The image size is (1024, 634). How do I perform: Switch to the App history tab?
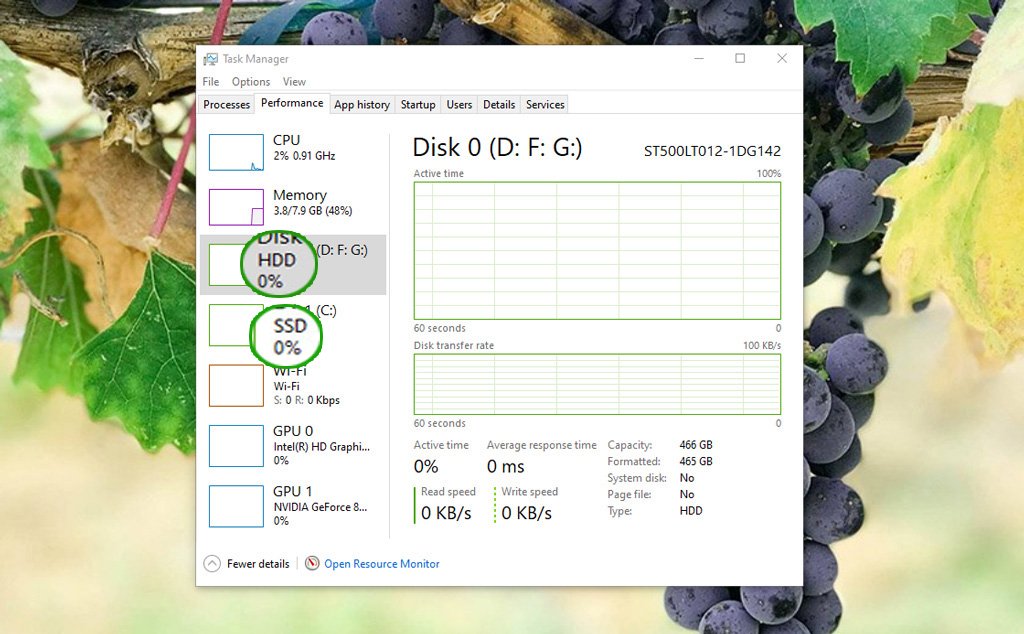pyautogui.click(x=362, y=104)
